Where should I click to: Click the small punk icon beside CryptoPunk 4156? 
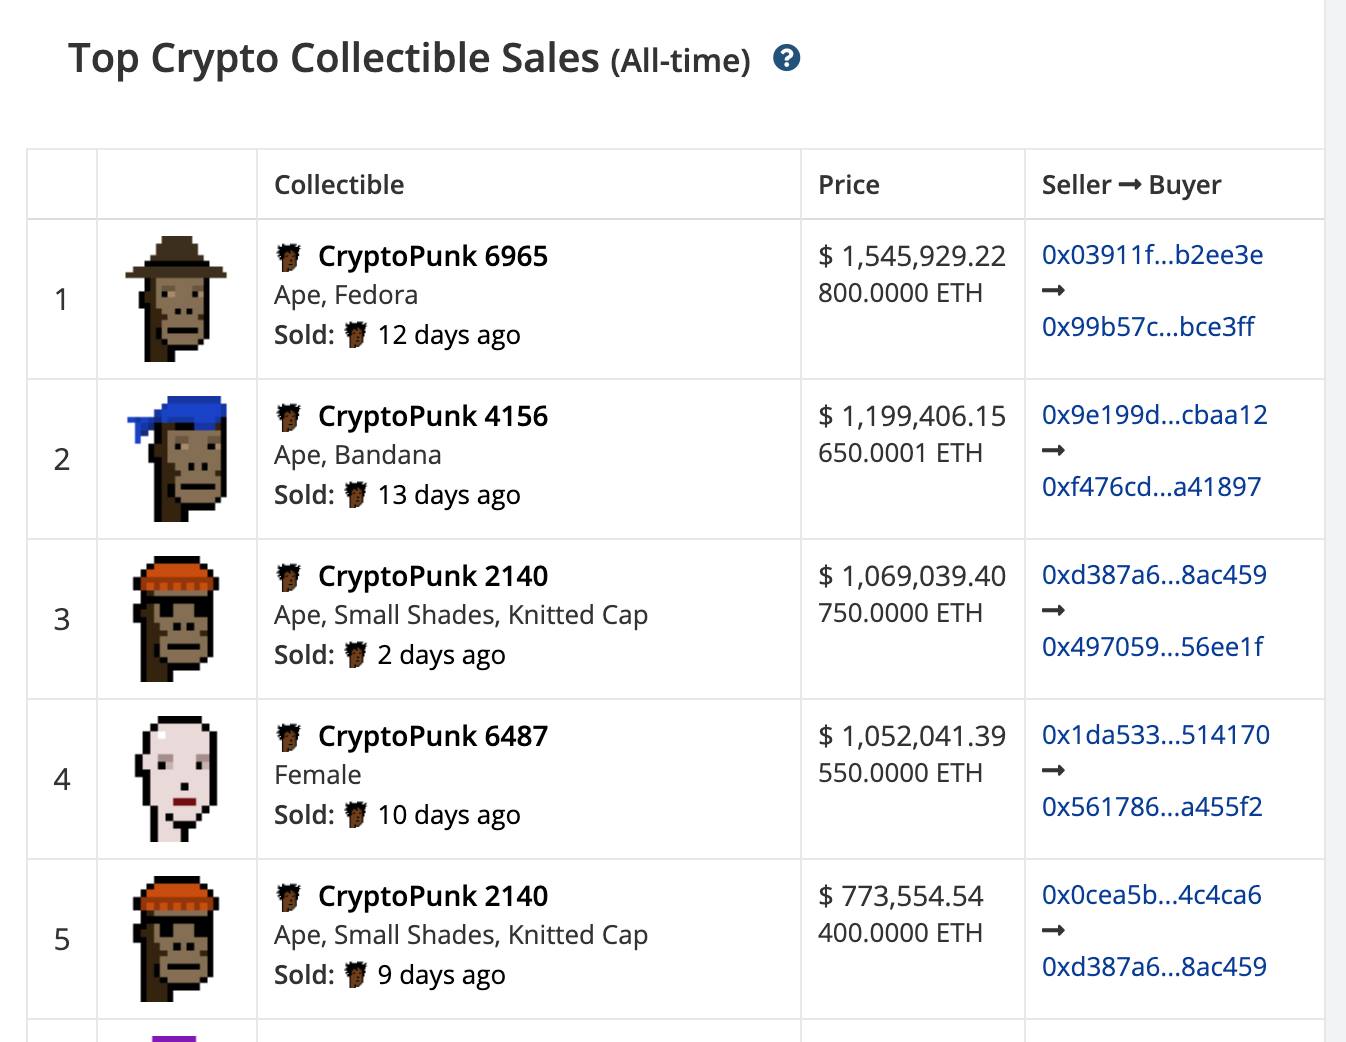[x=289, y=417]
